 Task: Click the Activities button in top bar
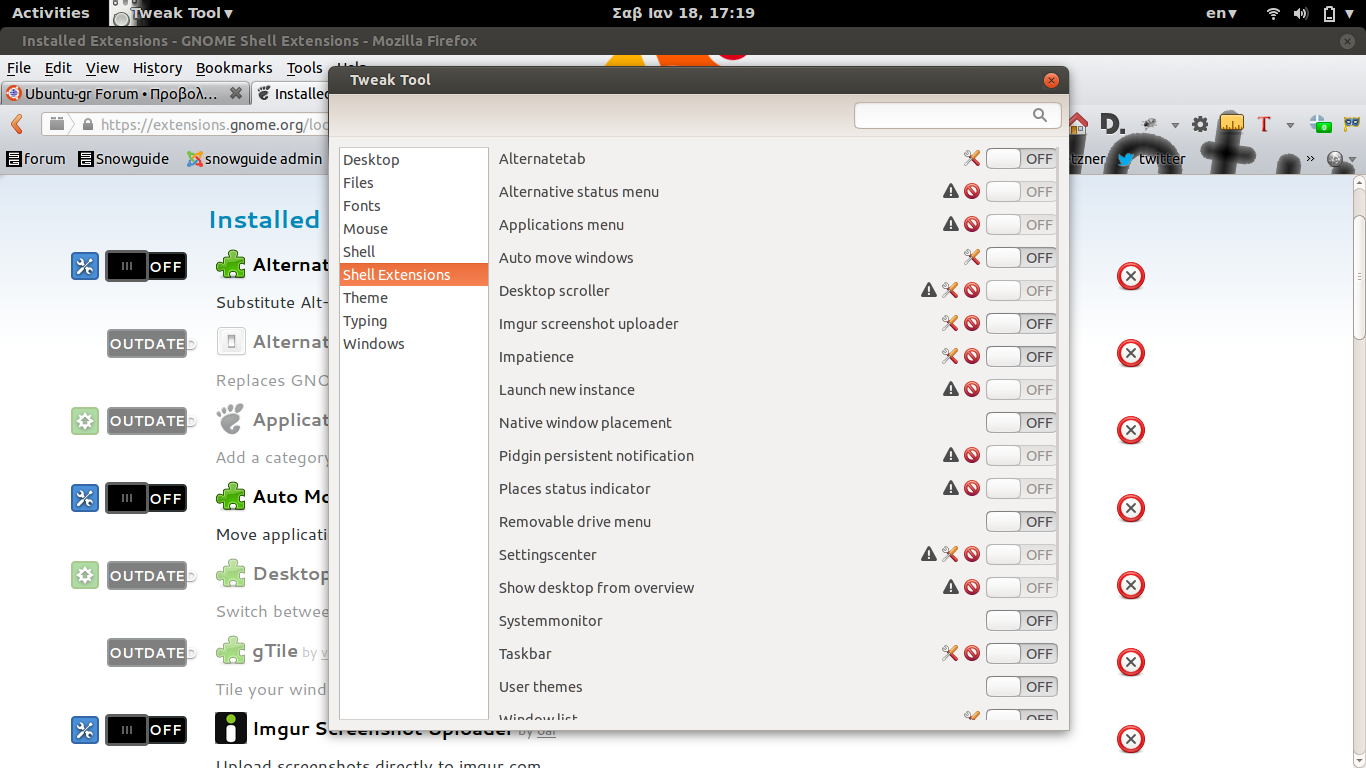point(50,13)
